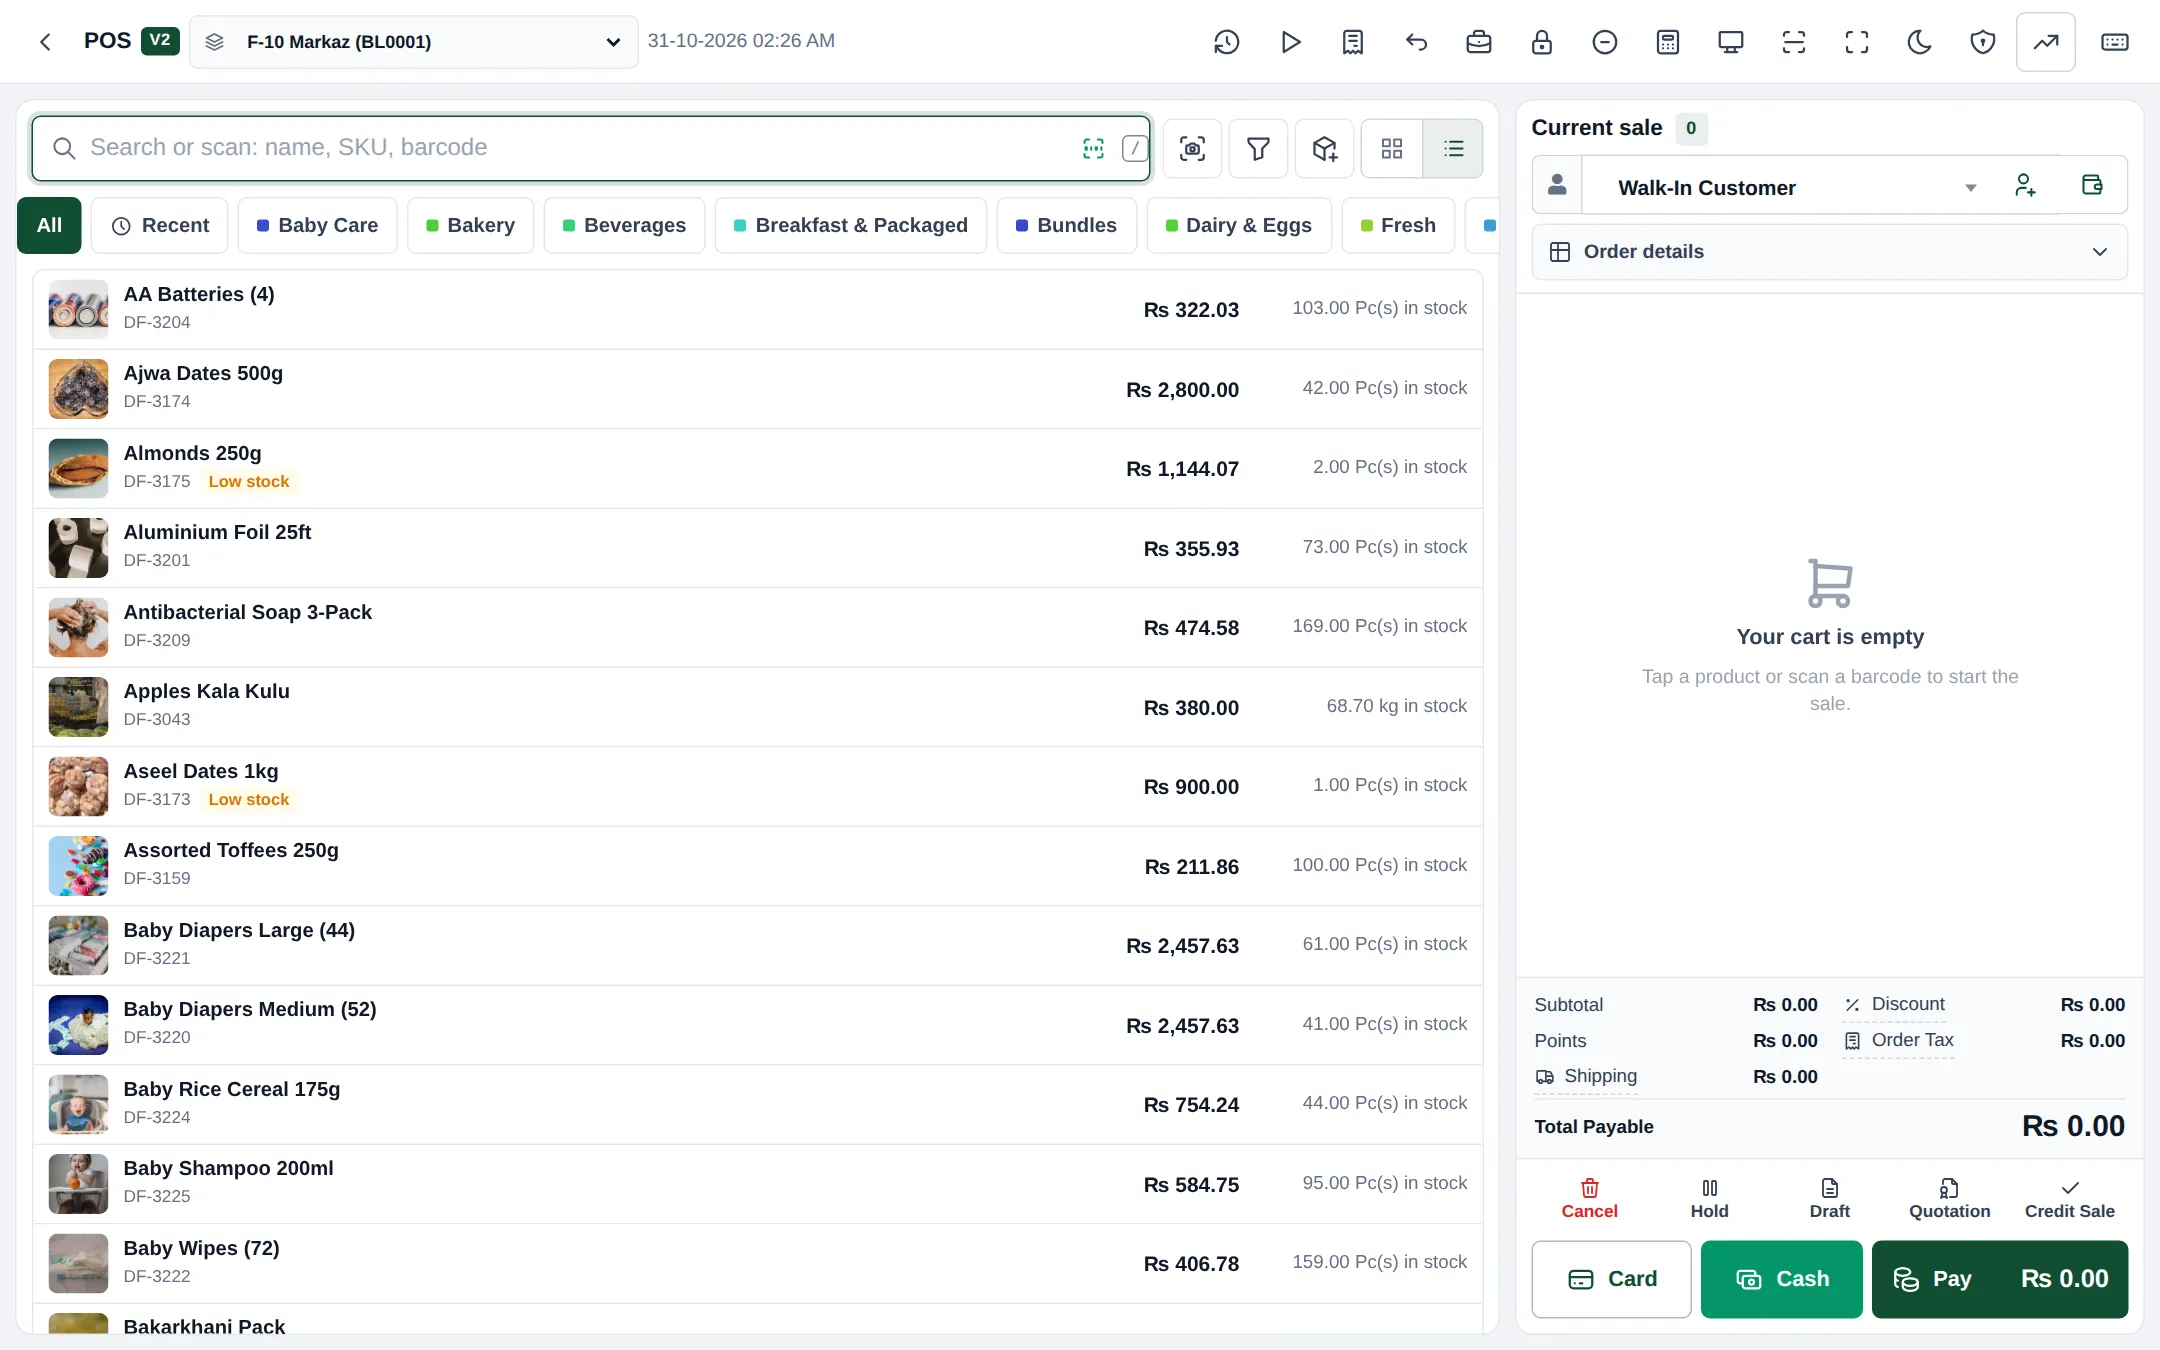Open the sales history clock icon
2160x1350 pixels.
(x=1226, y=42)
